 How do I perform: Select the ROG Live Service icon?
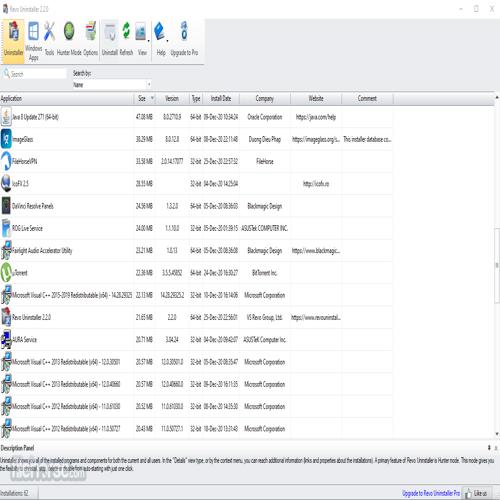pos(6,228)
